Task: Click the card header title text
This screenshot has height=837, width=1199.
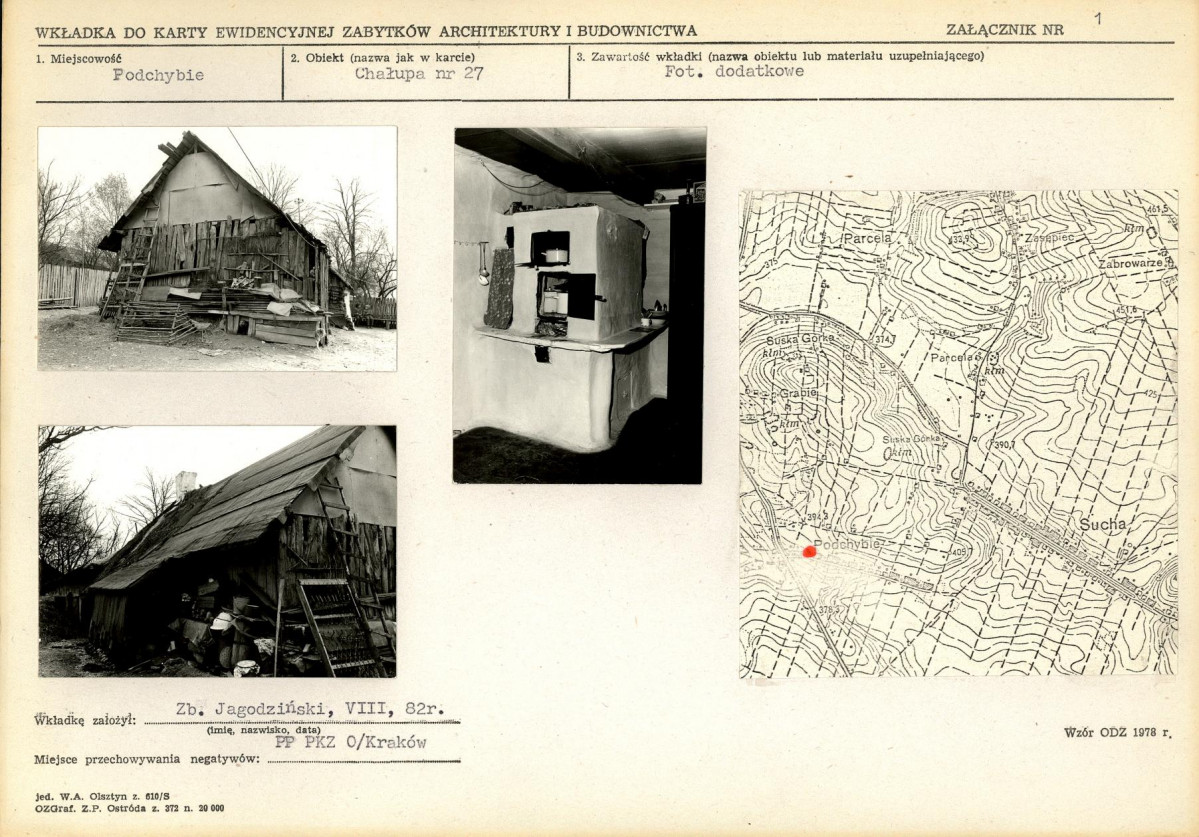Action: 366,32
